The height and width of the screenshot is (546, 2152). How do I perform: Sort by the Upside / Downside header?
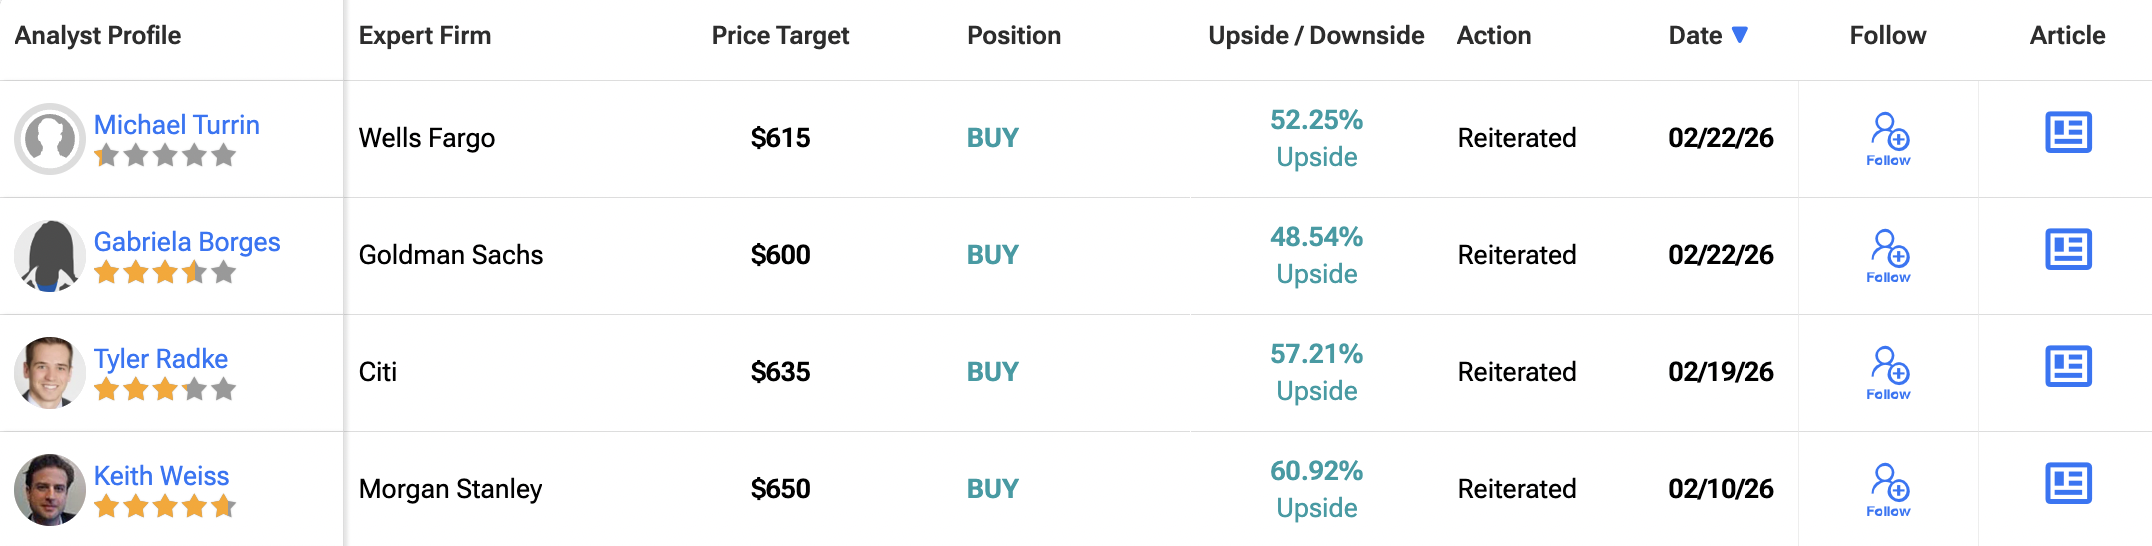[x=1316, y=36]
